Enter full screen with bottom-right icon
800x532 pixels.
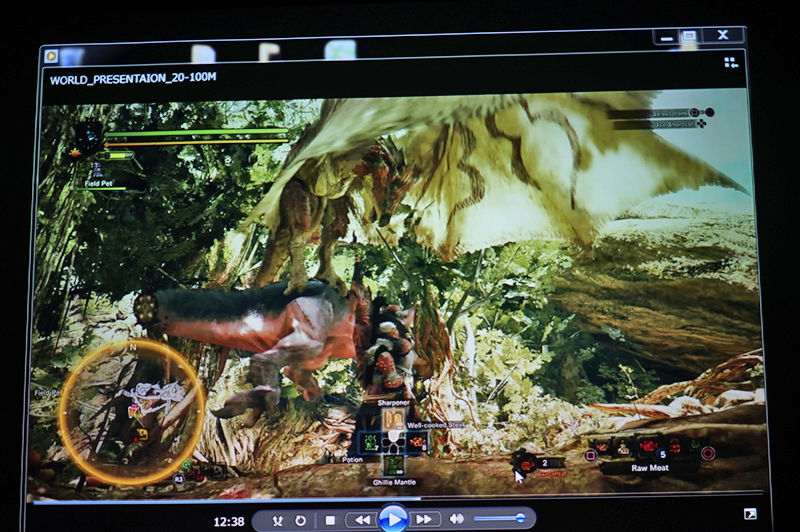[750, 514]
